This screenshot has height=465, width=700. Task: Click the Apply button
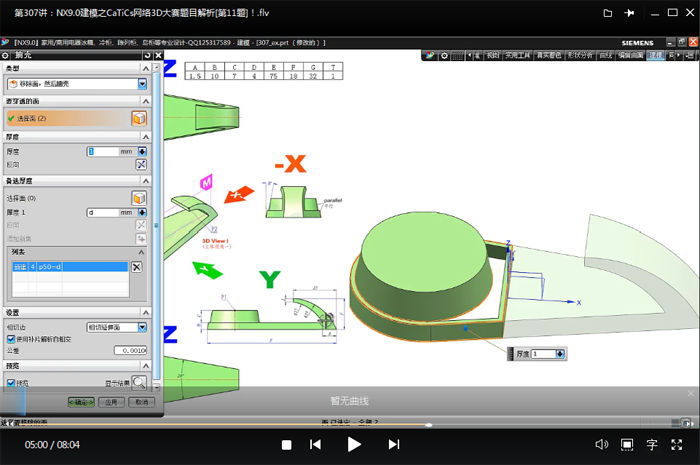tap(111, 402)
